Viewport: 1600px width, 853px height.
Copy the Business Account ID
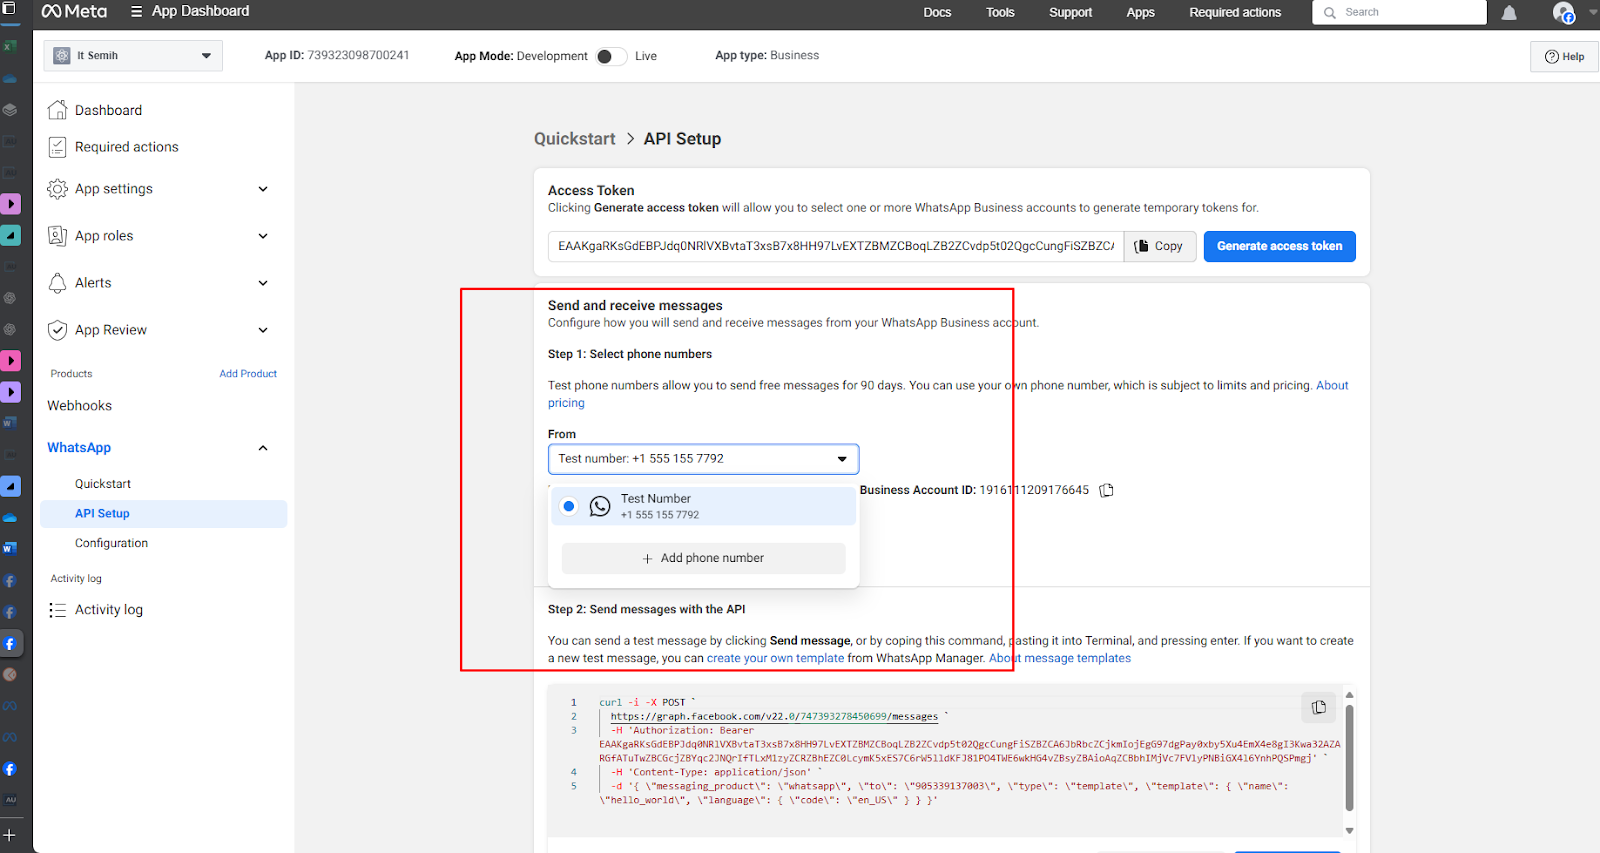1106,490
